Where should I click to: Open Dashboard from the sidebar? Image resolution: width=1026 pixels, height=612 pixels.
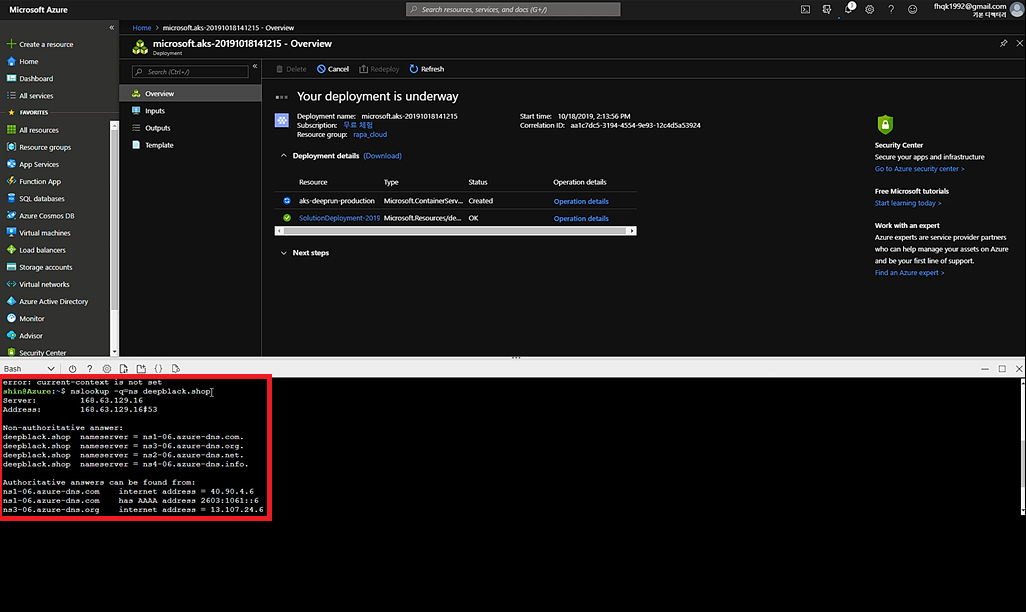pos(30,79)
